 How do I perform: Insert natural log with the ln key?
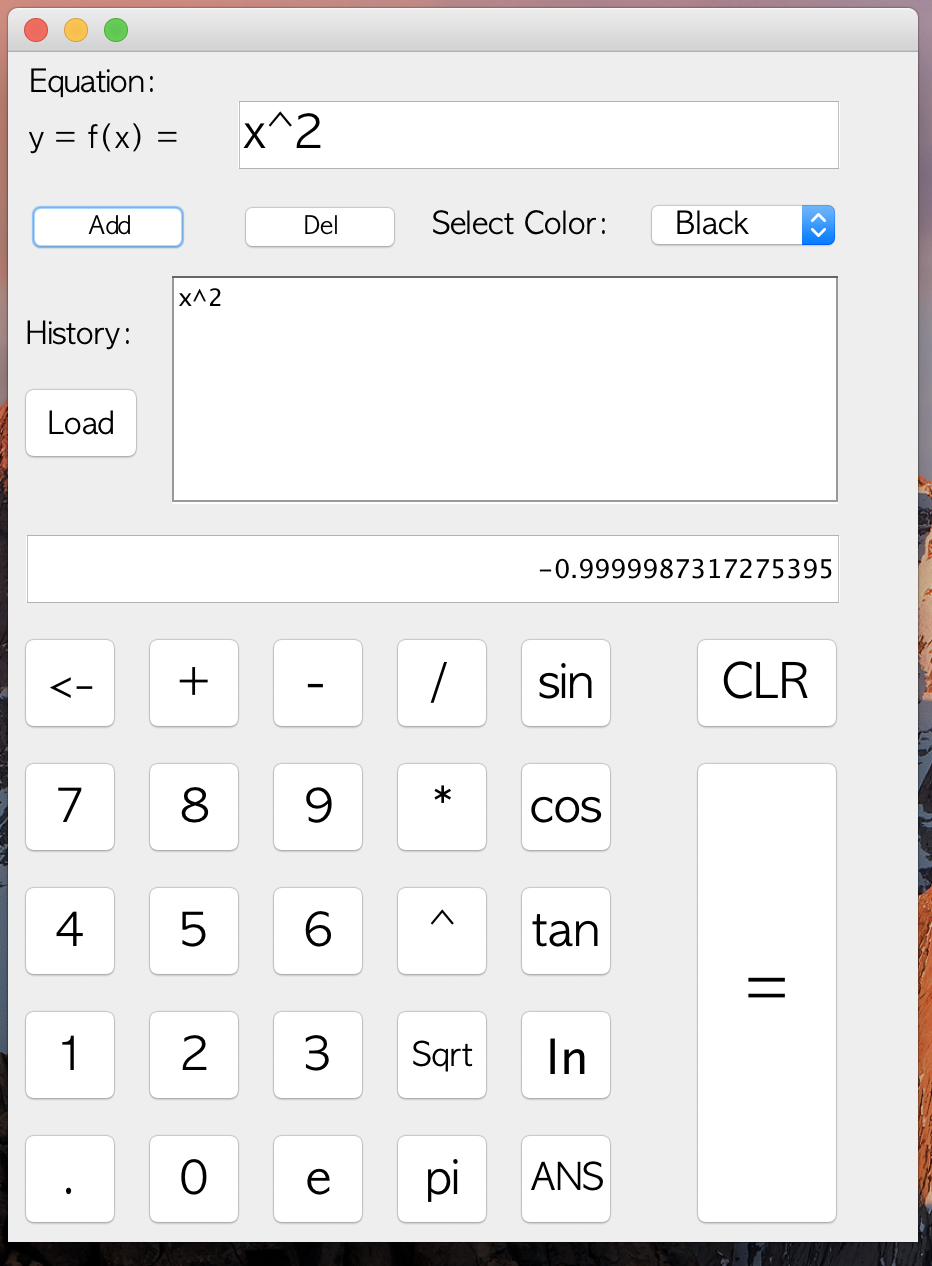(x=565, y=1055)
